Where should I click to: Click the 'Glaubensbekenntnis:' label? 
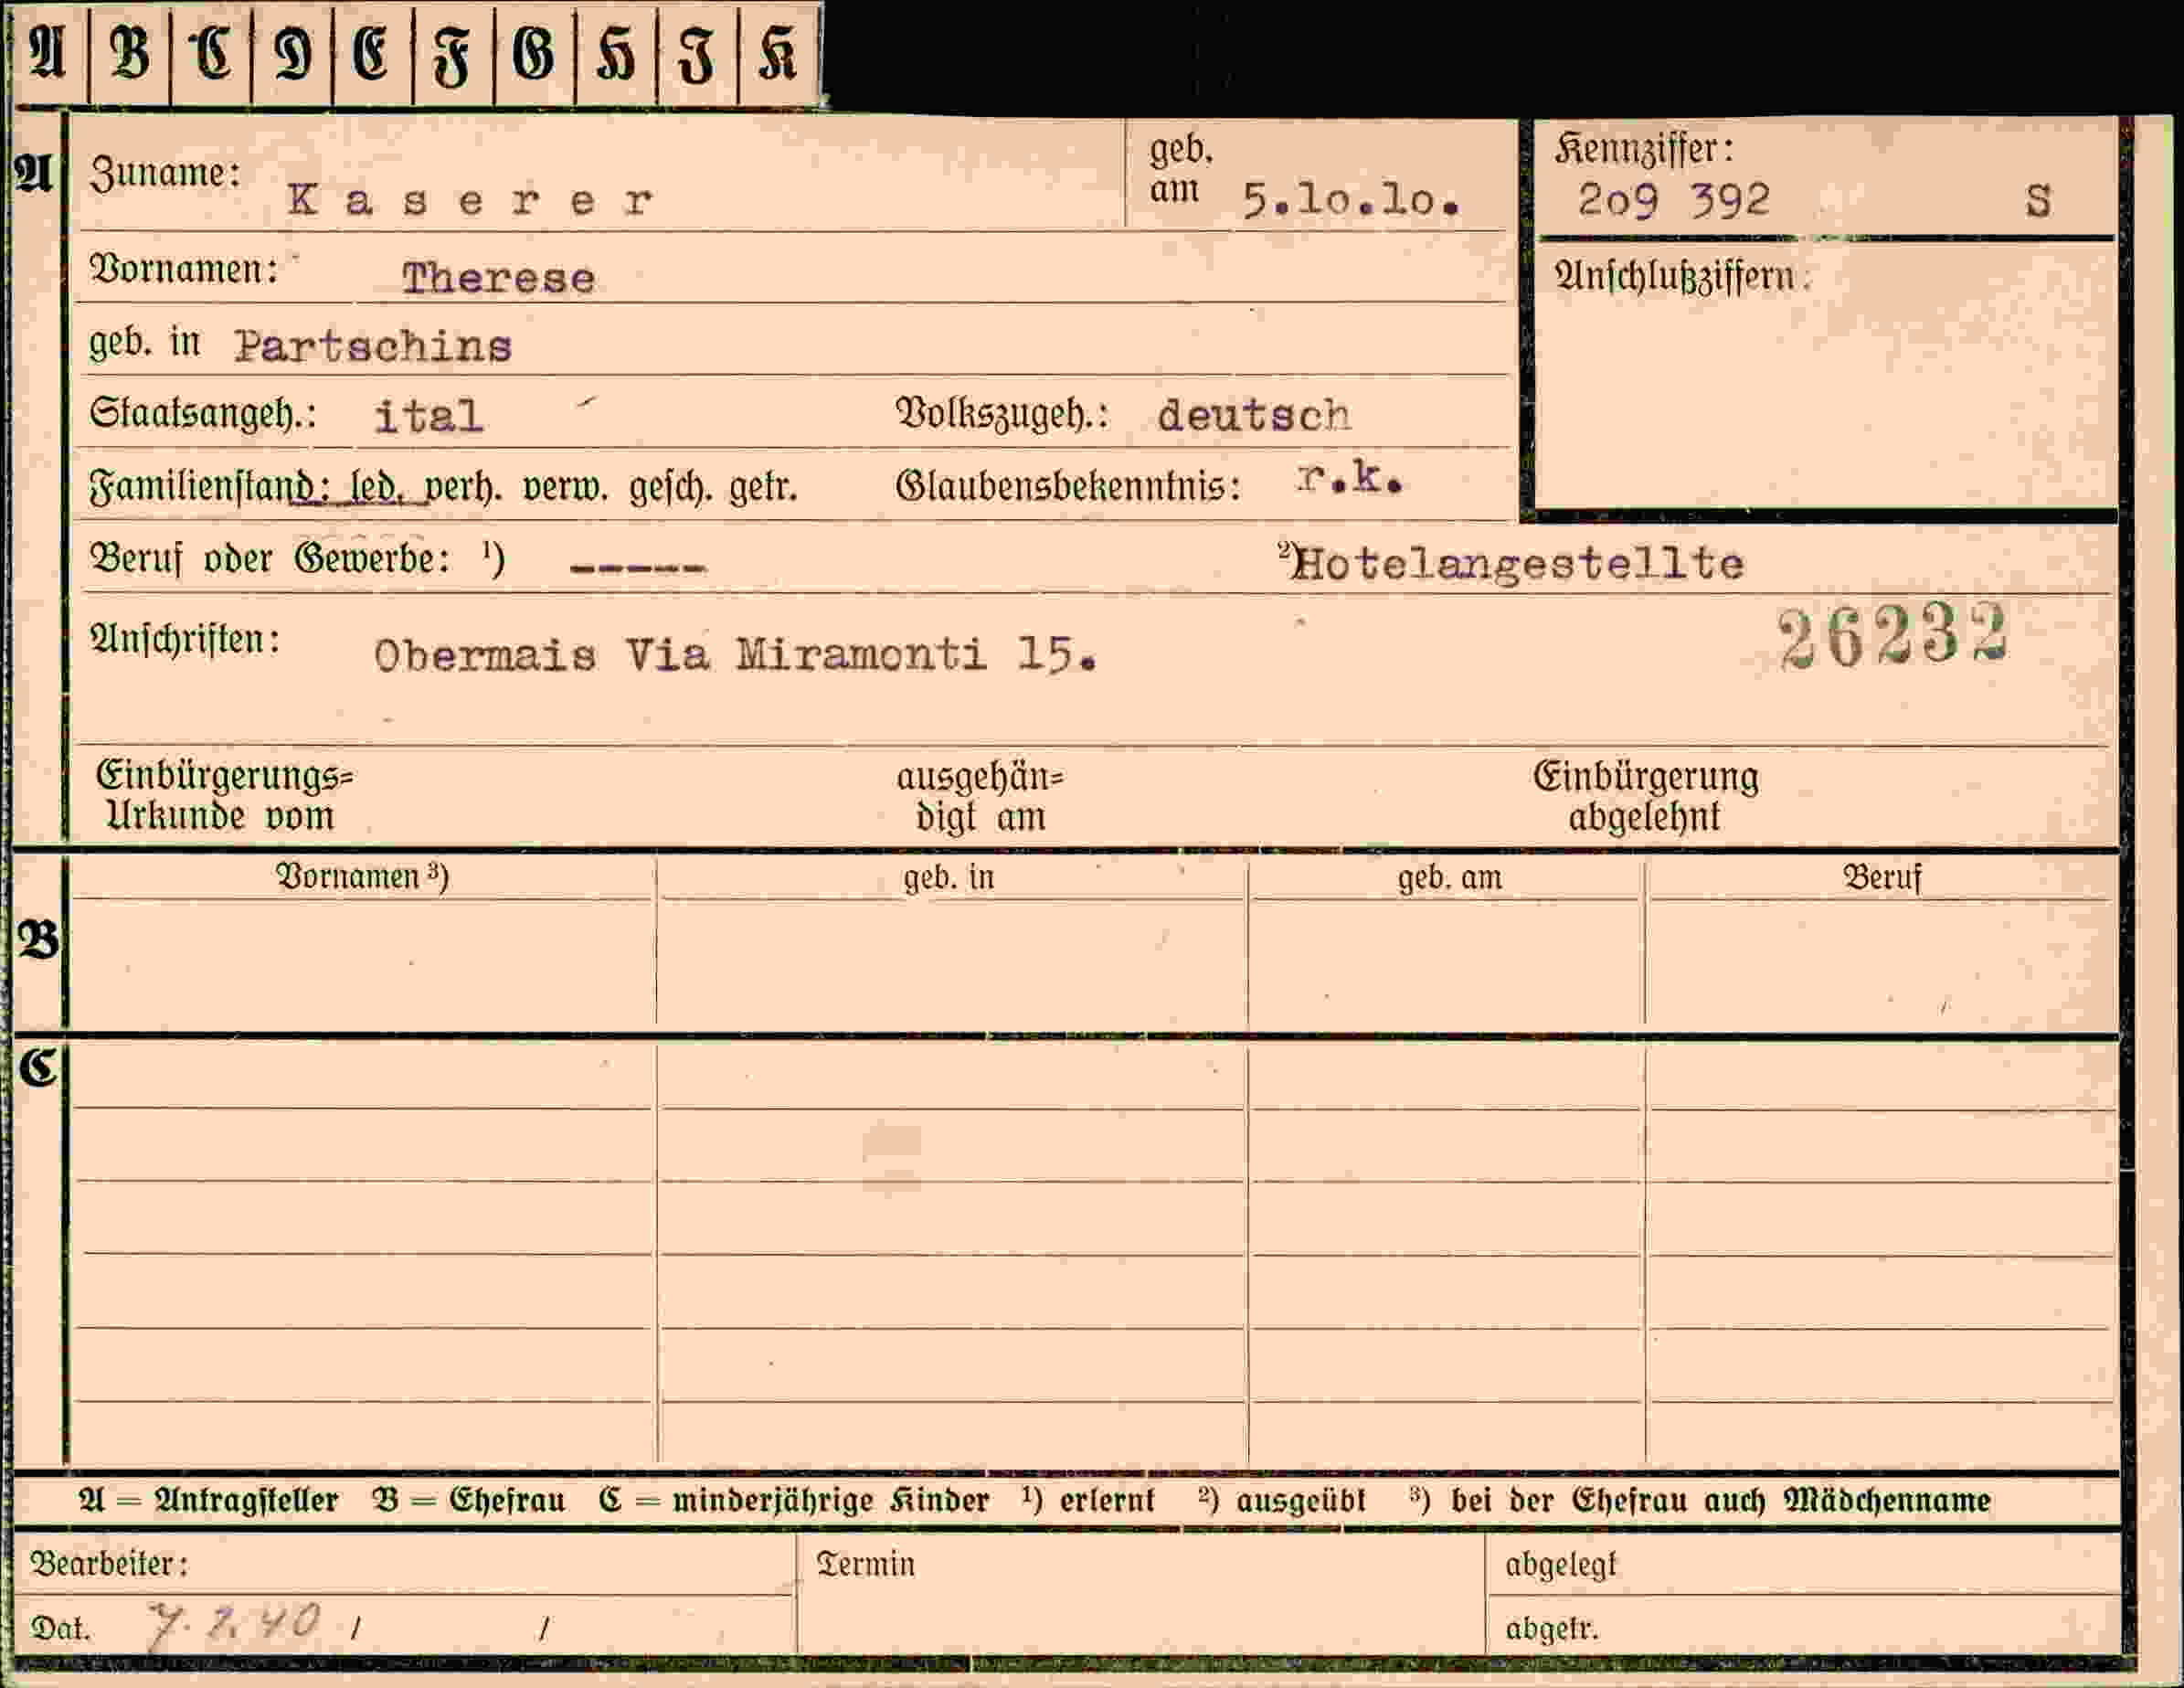click(1068, 487)
